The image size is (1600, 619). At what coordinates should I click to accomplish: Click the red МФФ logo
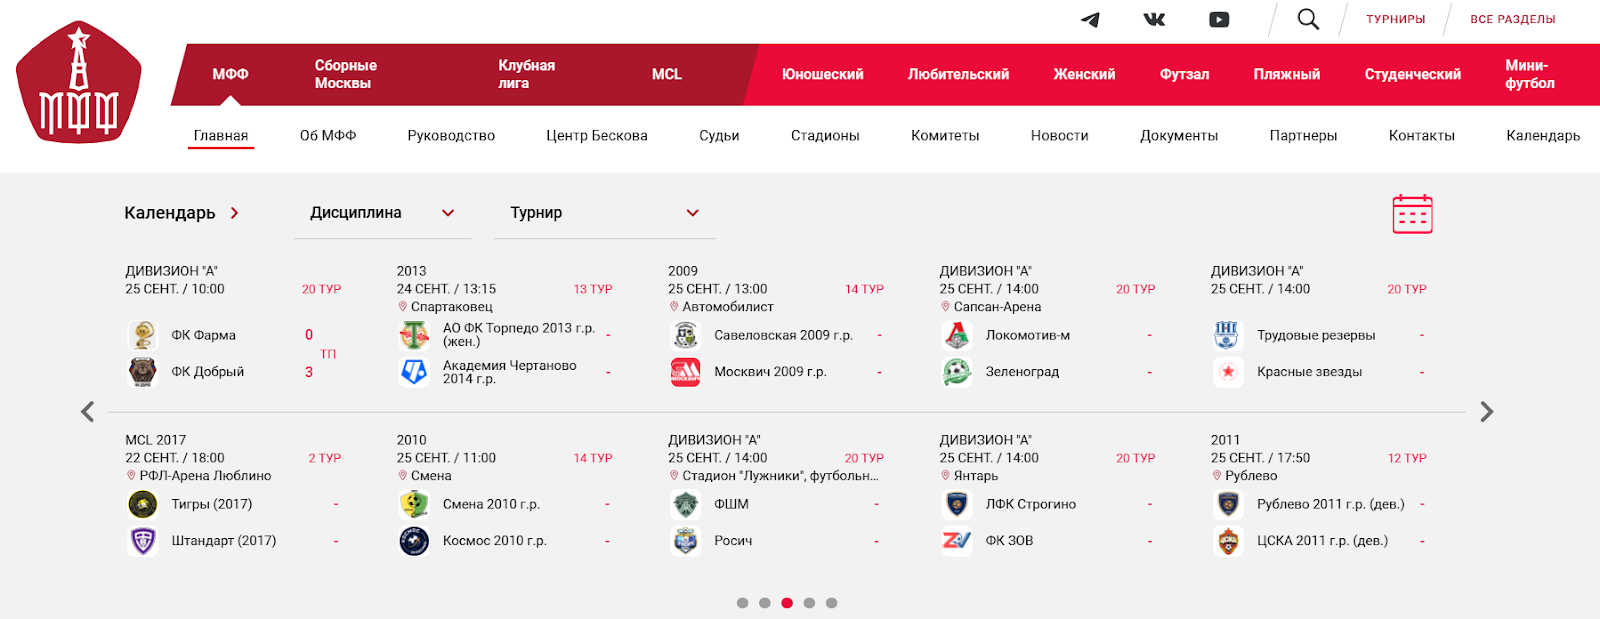(79, 82)
